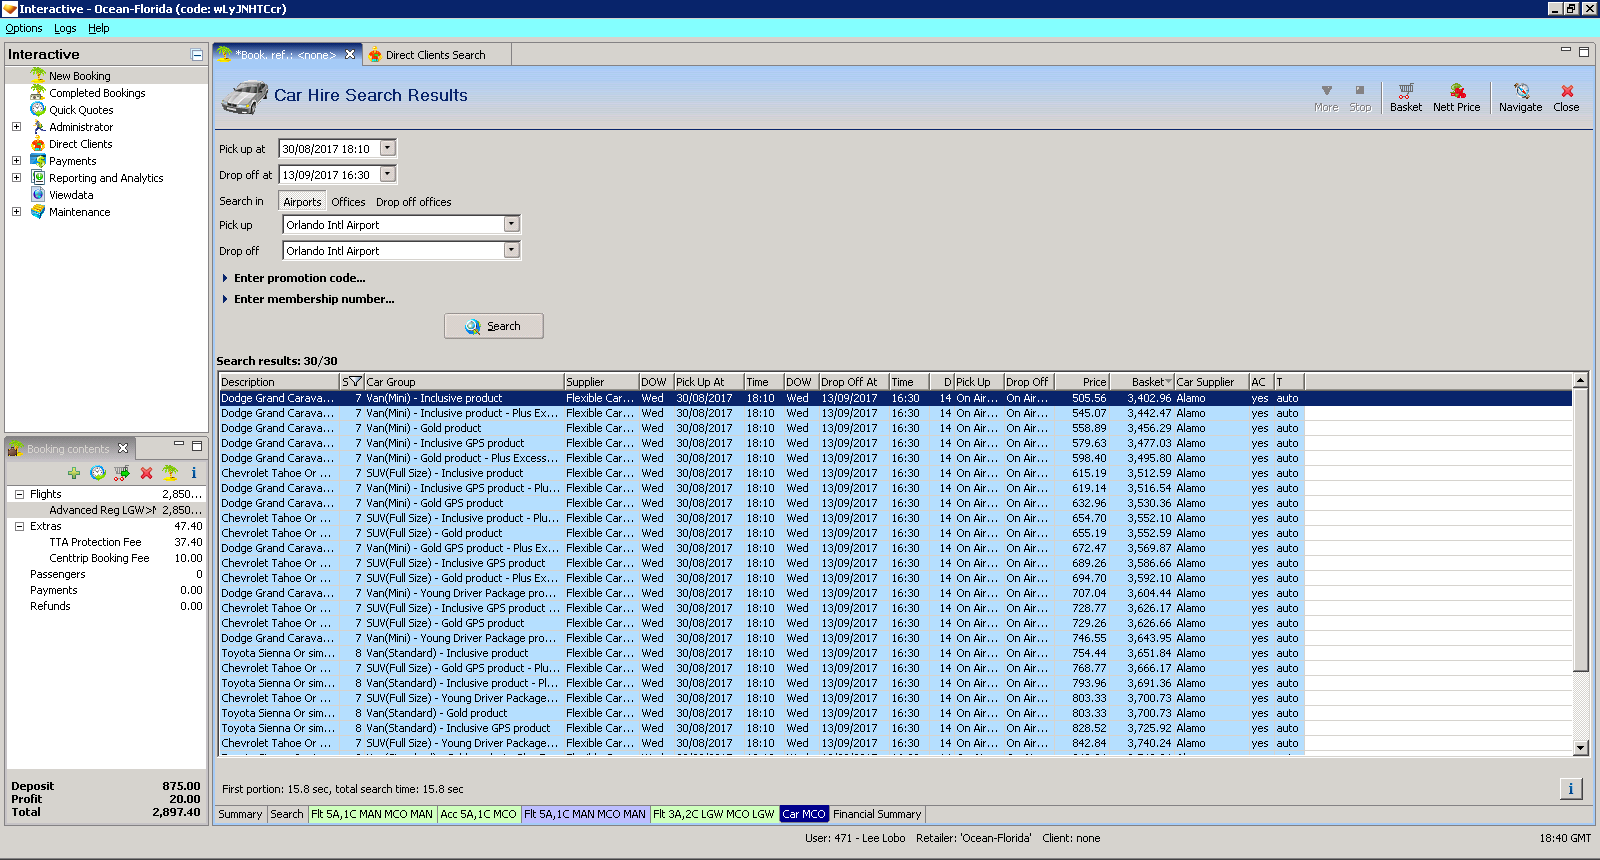1600x860 pixels.
Task: Open the Logs menu
Action: (x=65, y=28)
